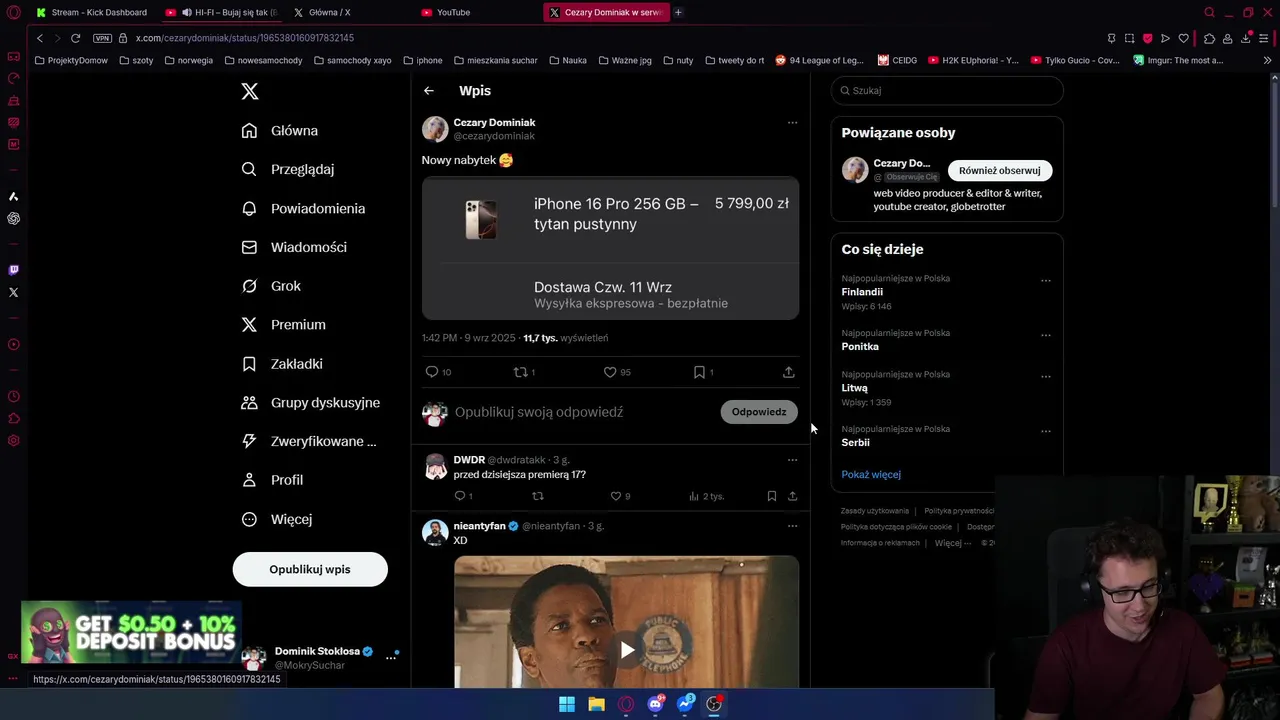This screenshot has width=1280, height=720.
Task: Open the more options menu on nieantyfan's reply
Action: tap(792, 526)
